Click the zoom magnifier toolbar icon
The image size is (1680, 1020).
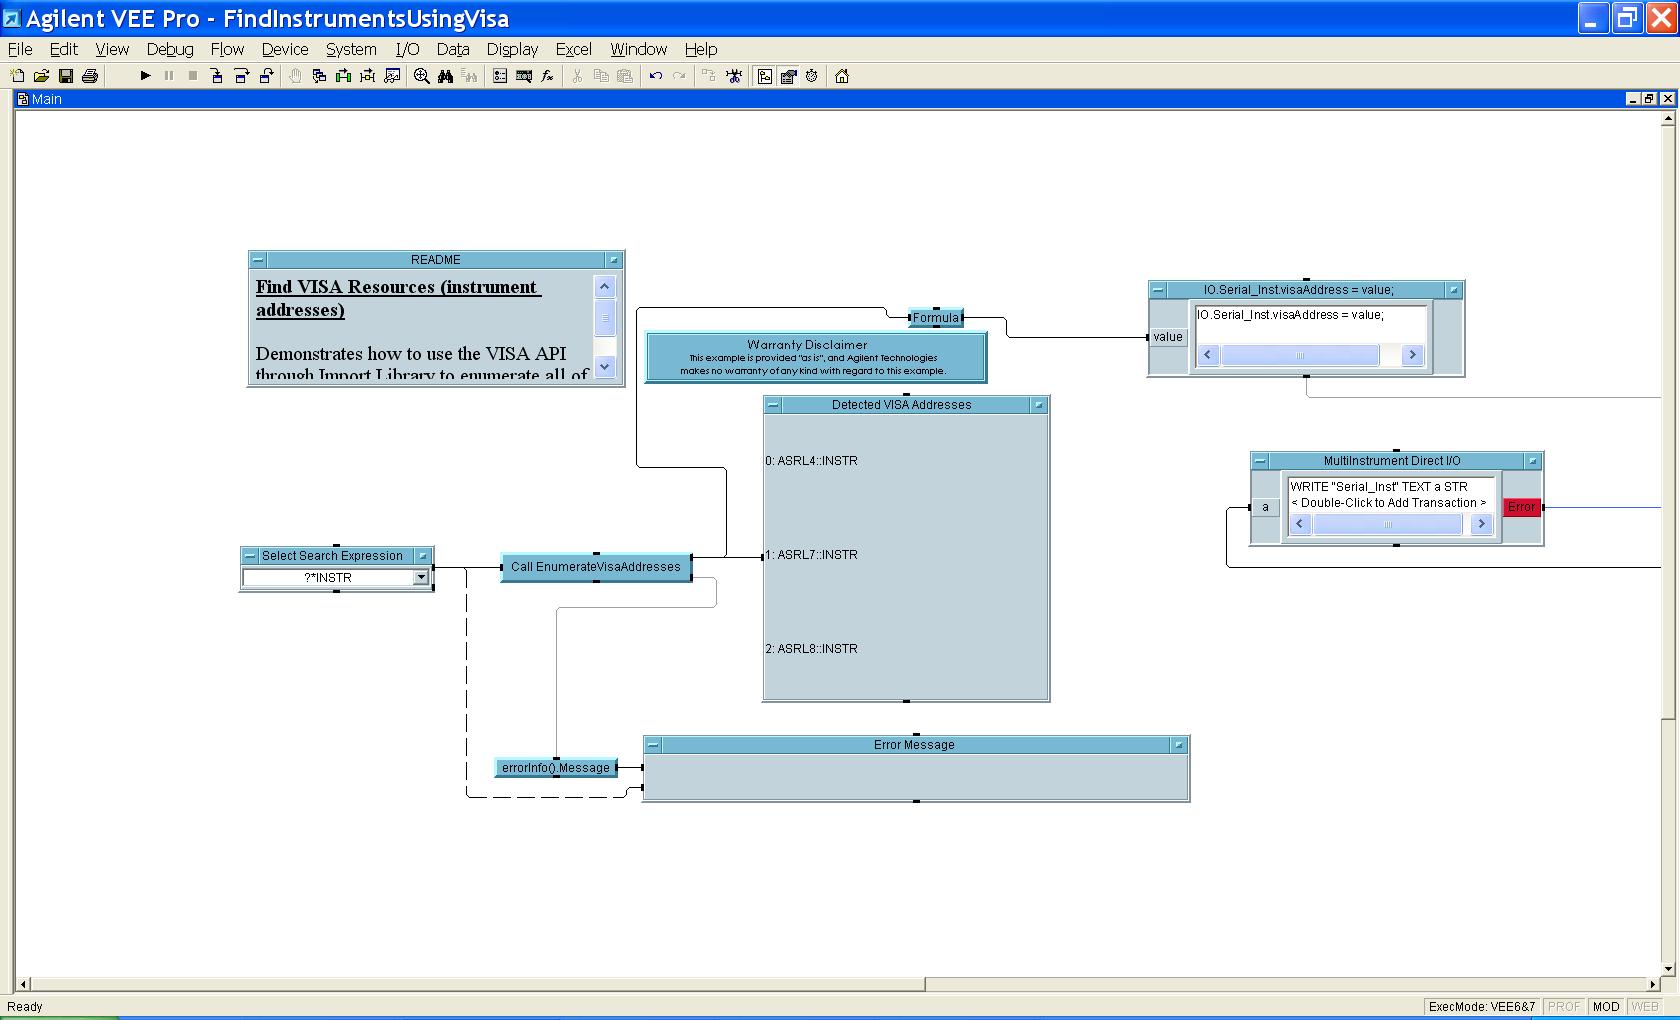pyautogui.click(x=422, y=76)
